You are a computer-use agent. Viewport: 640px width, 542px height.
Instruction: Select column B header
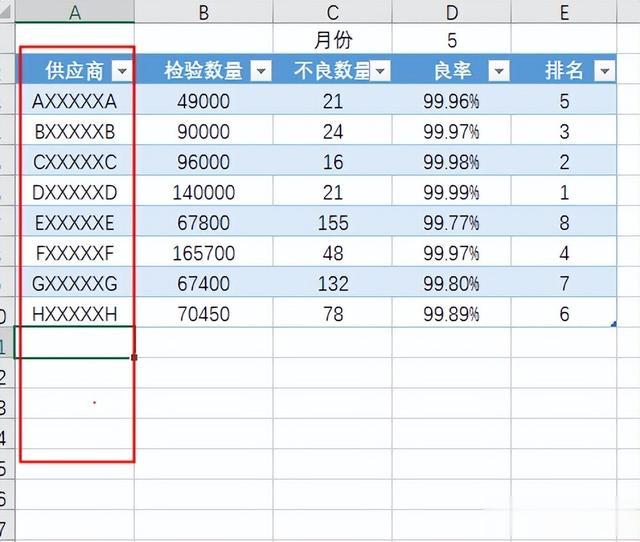point(204,11)
